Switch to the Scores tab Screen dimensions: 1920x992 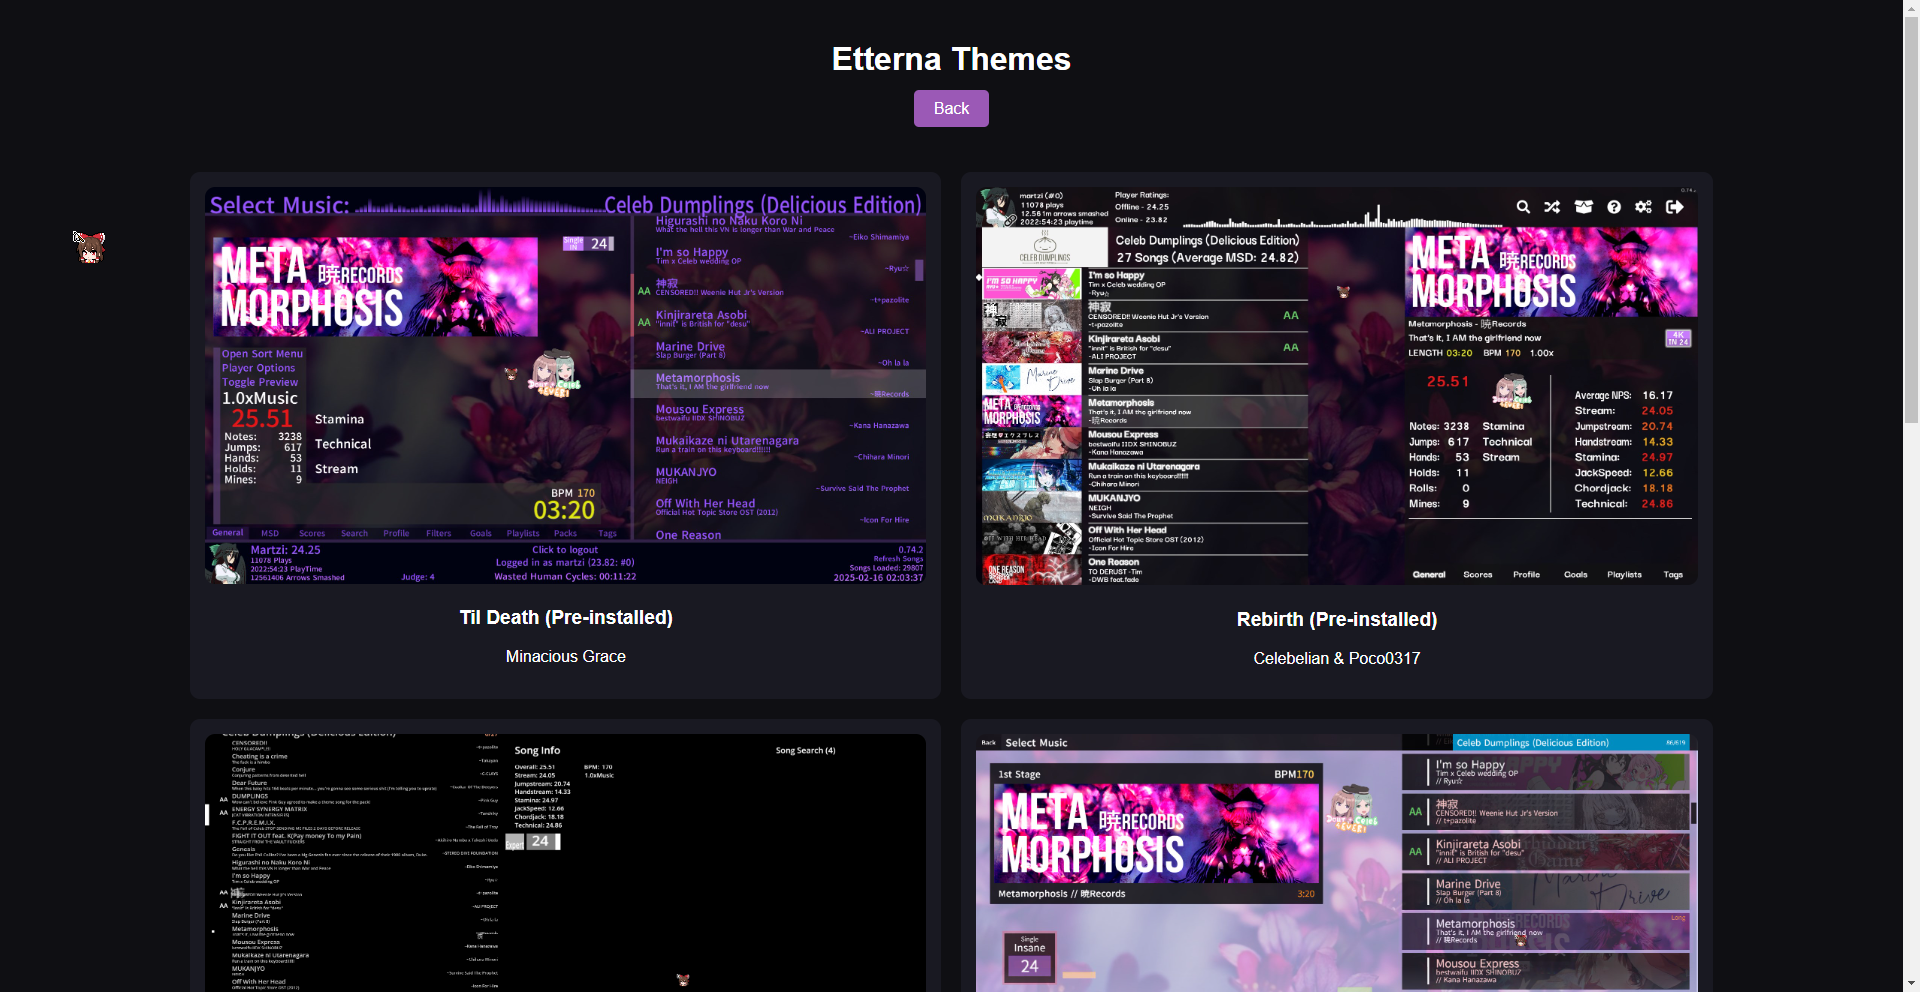[x=312, y=533]
